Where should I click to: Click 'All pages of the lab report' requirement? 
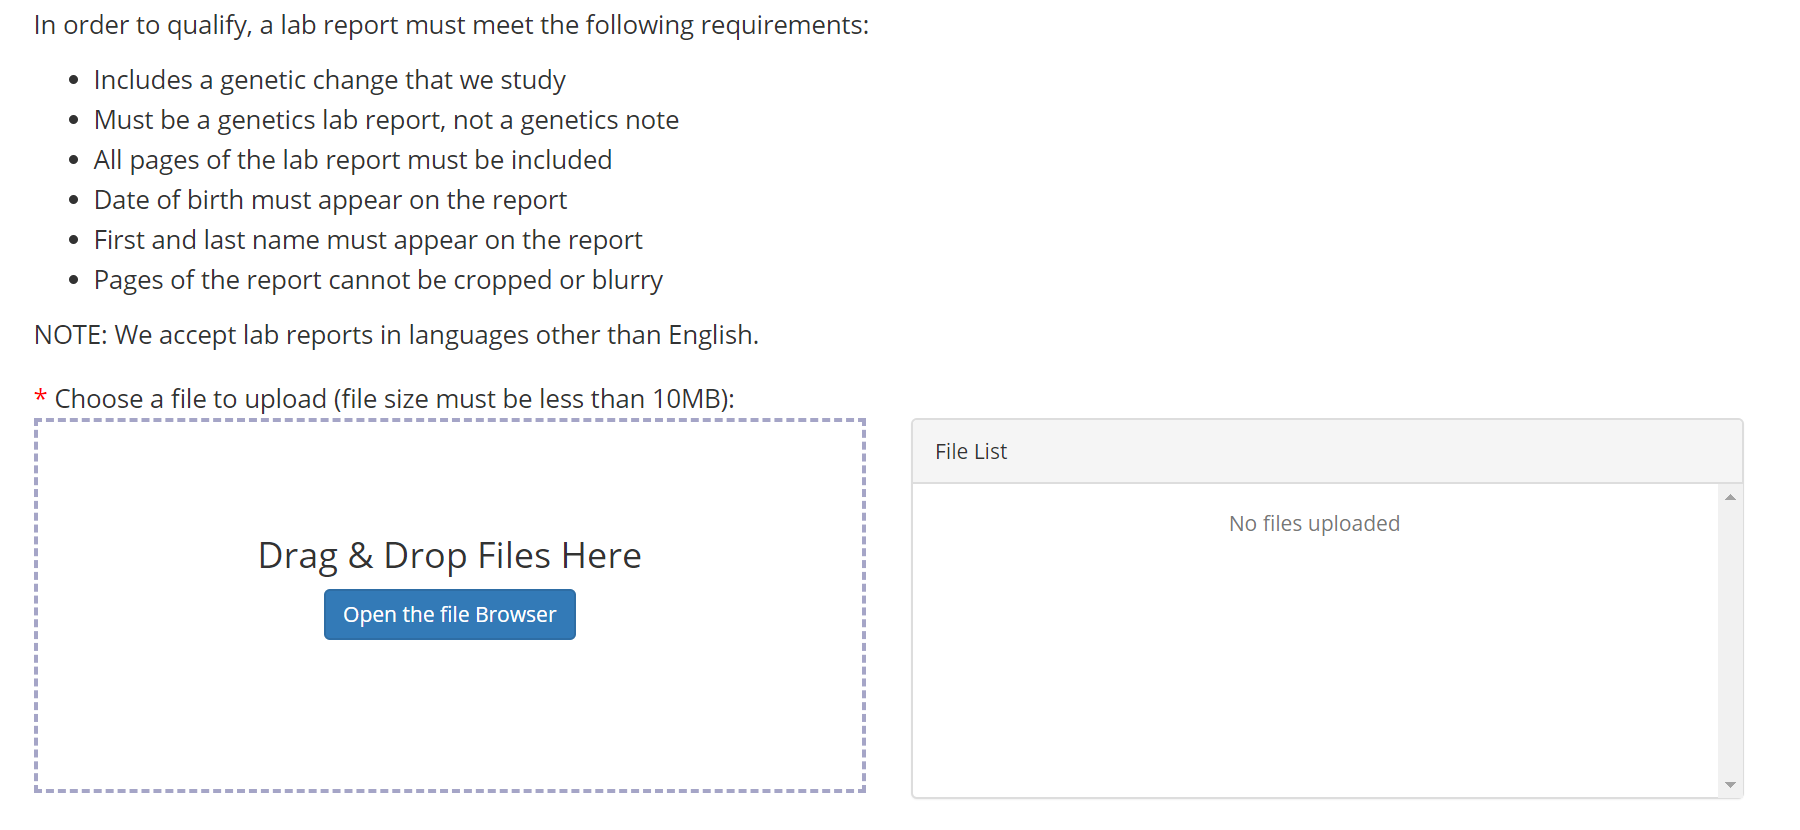[352, 160]
